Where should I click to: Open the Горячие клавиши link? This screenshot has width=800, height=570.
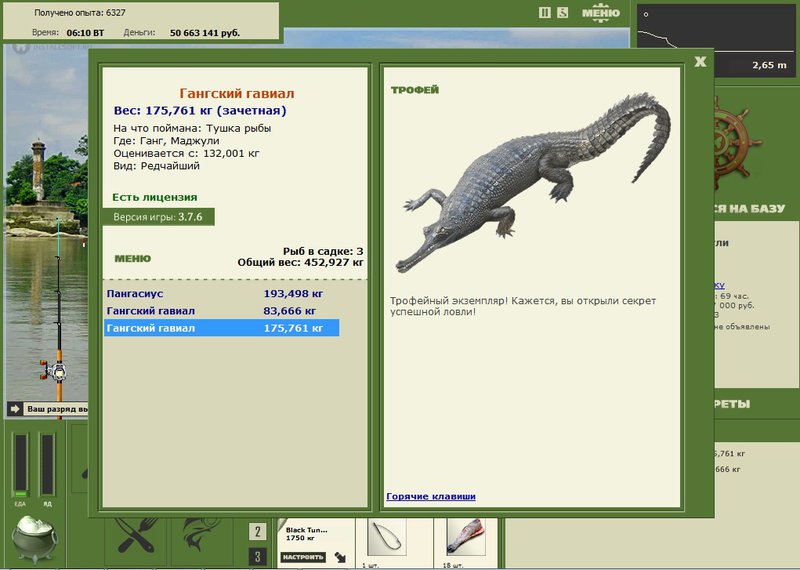[431, 496]
